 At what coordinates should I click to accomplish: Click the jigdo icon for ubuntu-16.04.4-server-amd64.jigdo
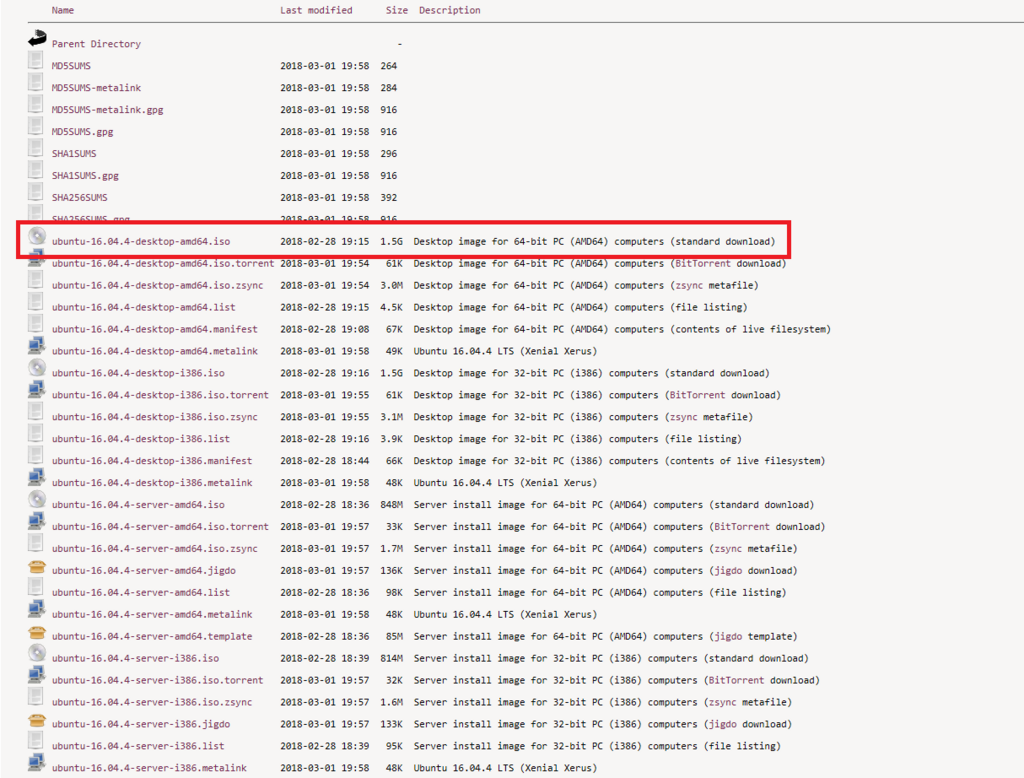coord(37,566)
